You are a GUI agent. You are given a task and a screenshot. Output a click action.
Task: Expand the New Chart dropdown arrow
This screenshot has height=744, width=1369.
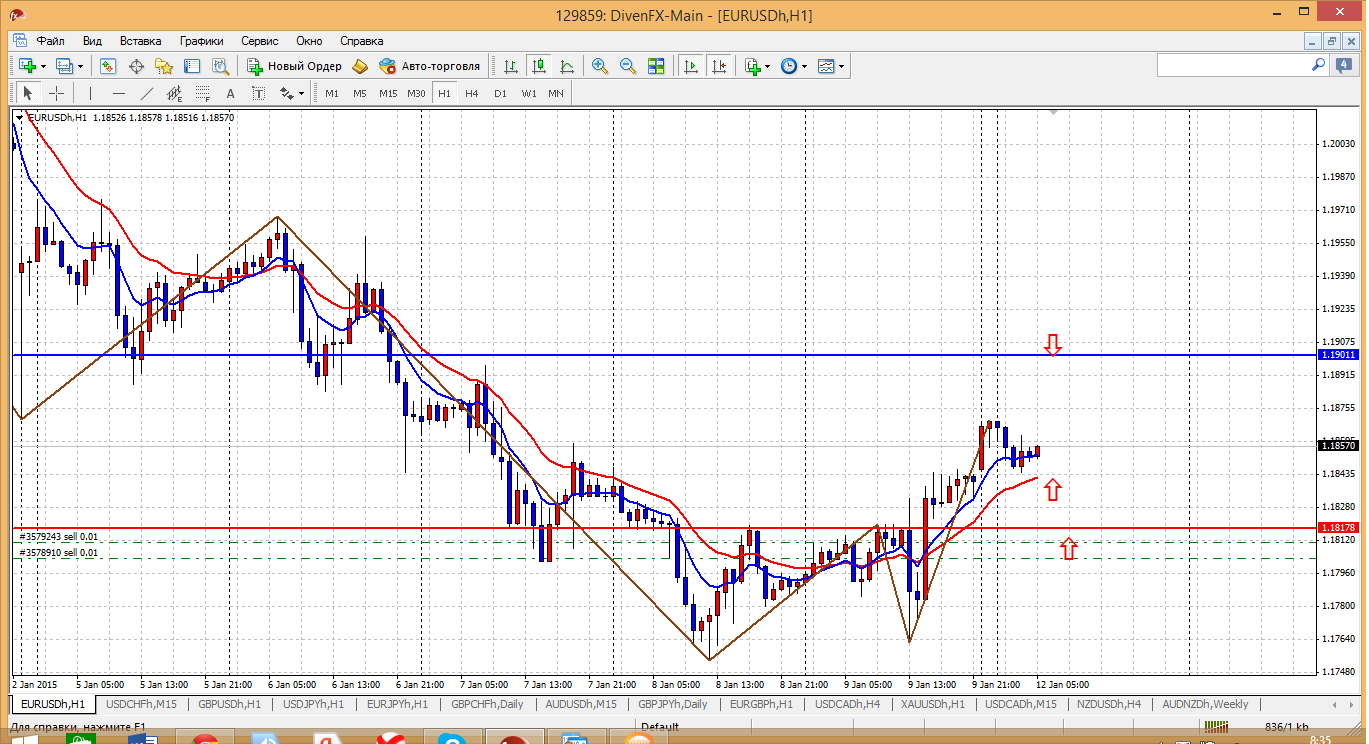click(43, 66)
